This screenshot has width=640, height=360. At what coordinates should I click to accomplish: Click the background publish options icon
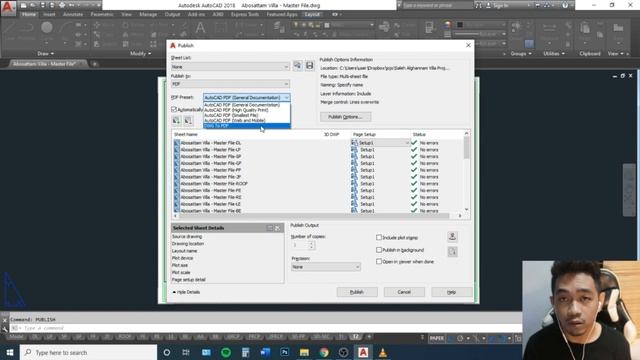(452, 252)
